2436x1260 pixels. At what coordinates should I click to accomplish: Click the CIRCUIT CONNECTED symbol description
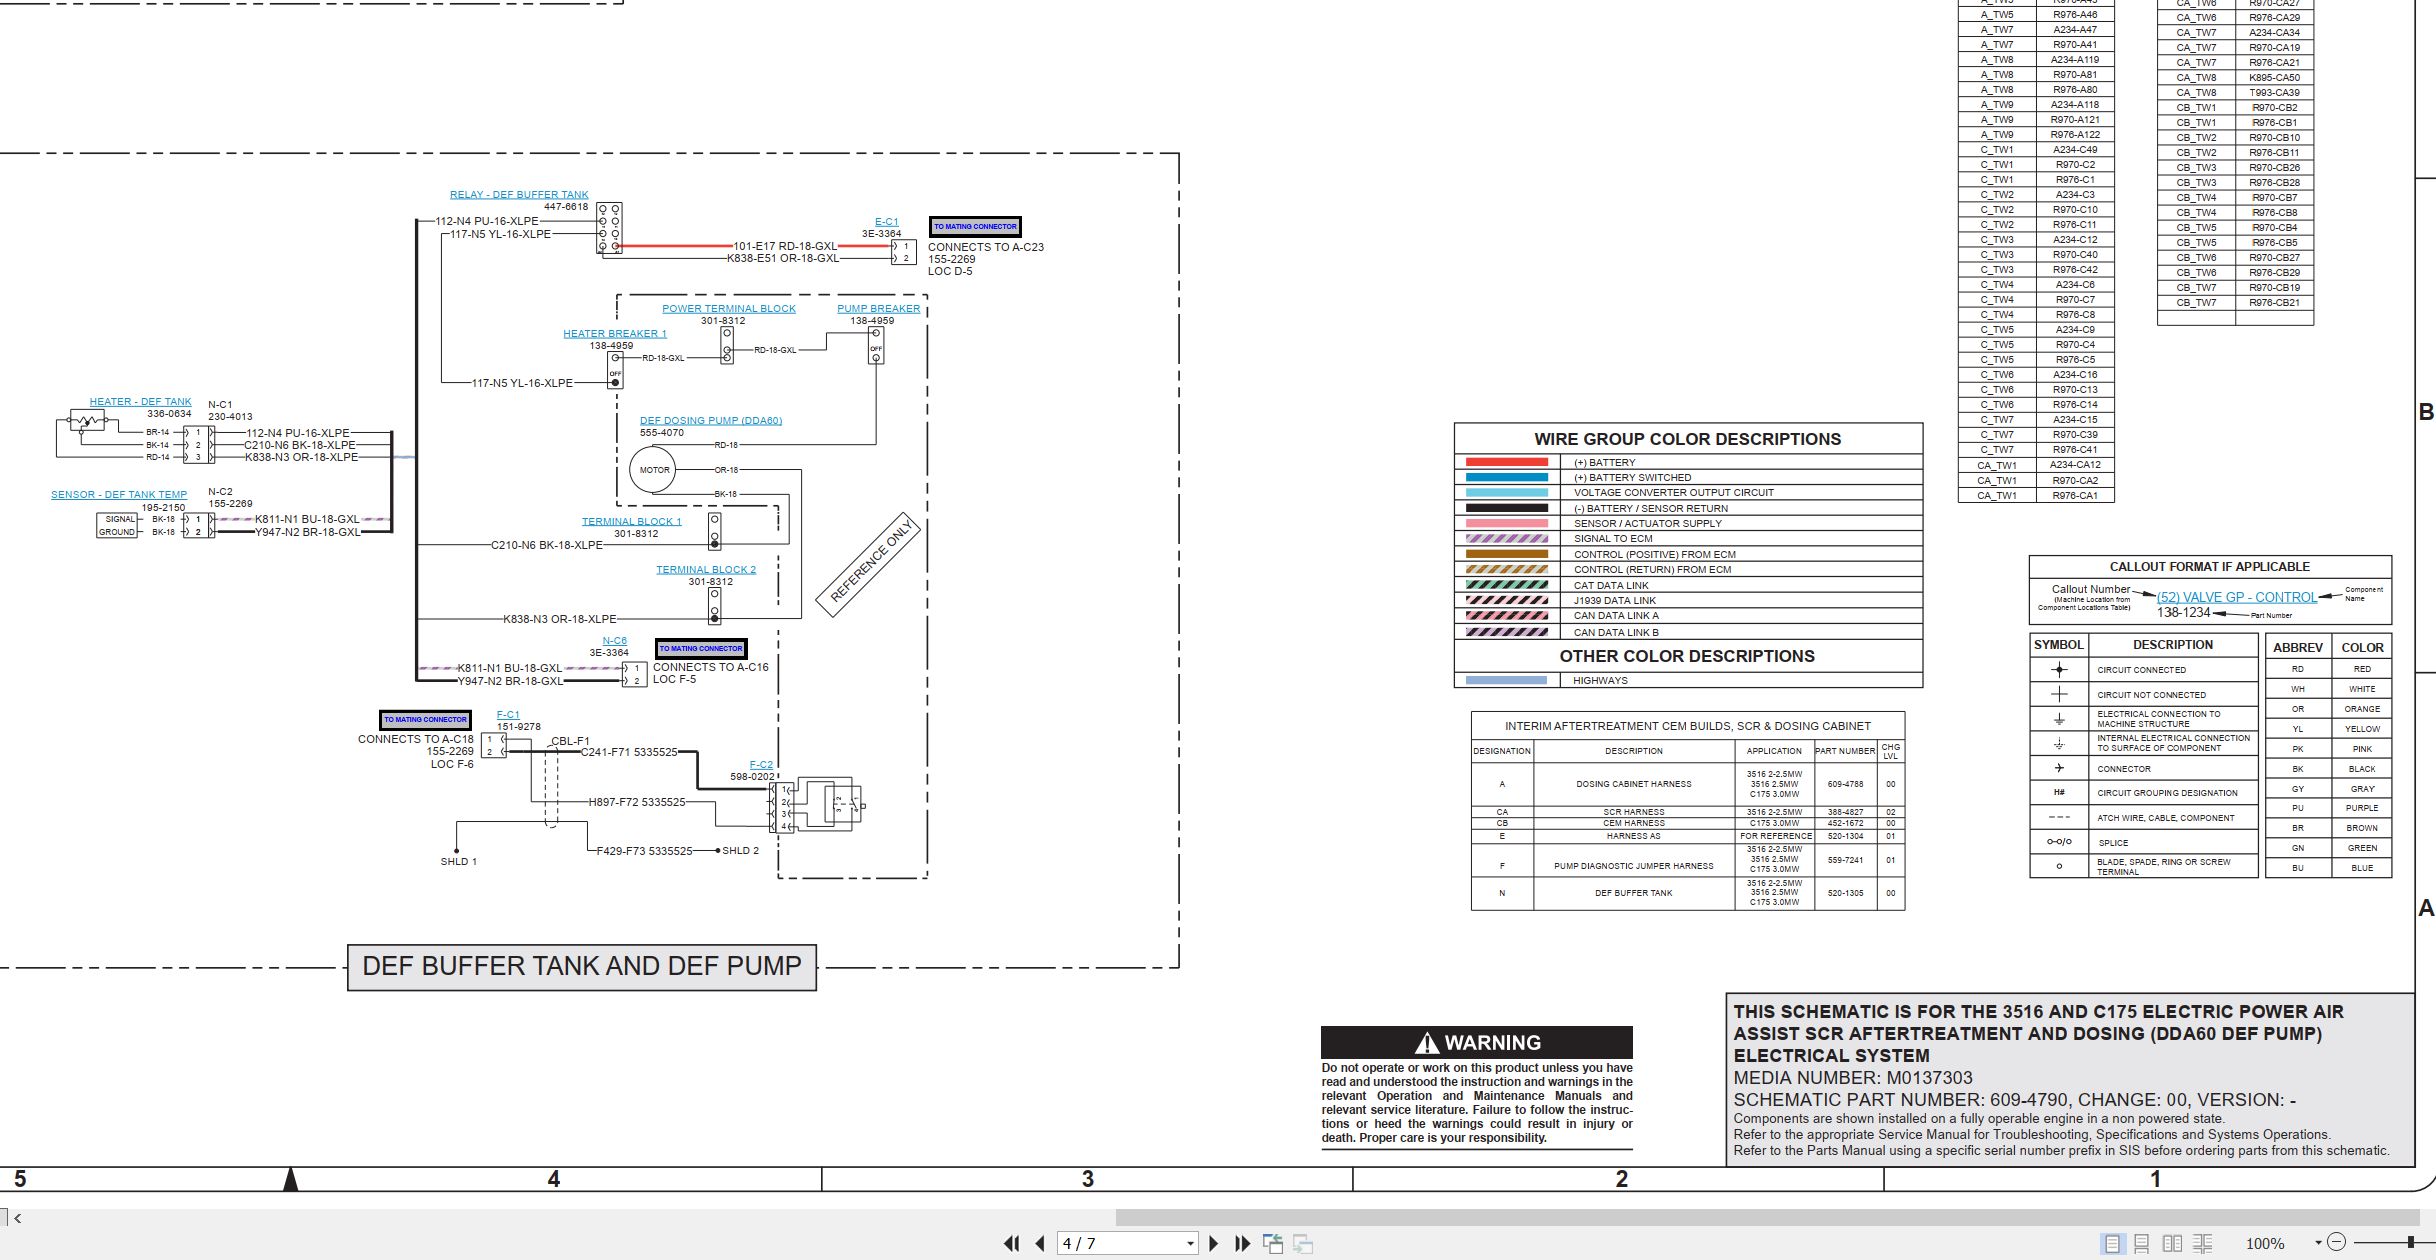2141,670
